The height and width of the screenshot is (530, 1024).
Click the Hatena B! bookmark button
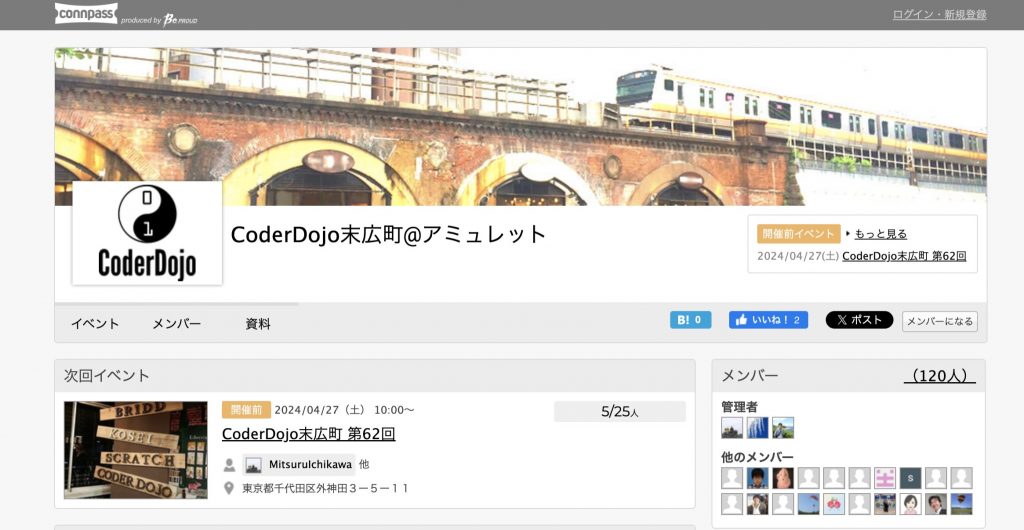tap(690, 320)
